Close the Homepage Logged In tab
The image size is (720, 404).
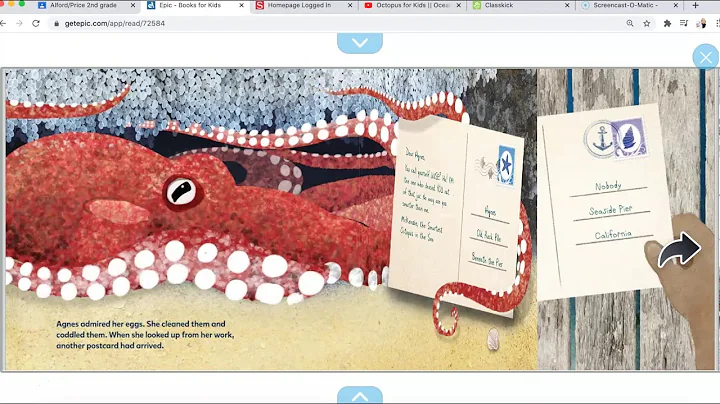click(350, 6)
